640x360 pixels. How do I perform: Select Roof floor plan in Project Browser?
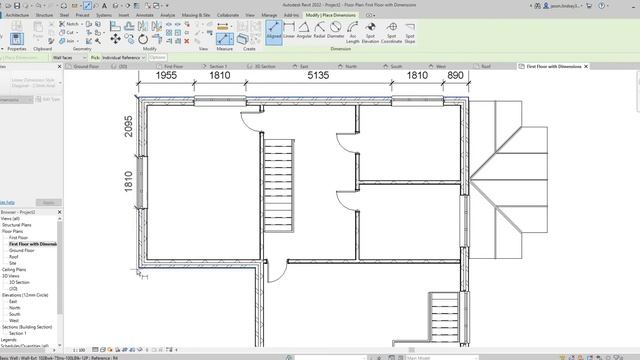13,257
